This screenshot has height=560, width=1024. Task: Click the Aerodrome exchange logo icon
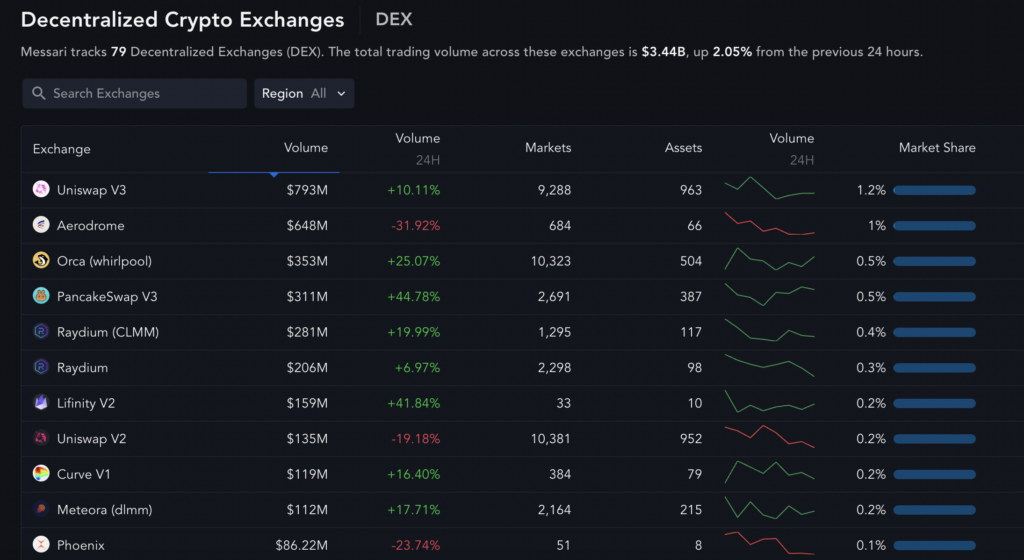coord(40,225)
